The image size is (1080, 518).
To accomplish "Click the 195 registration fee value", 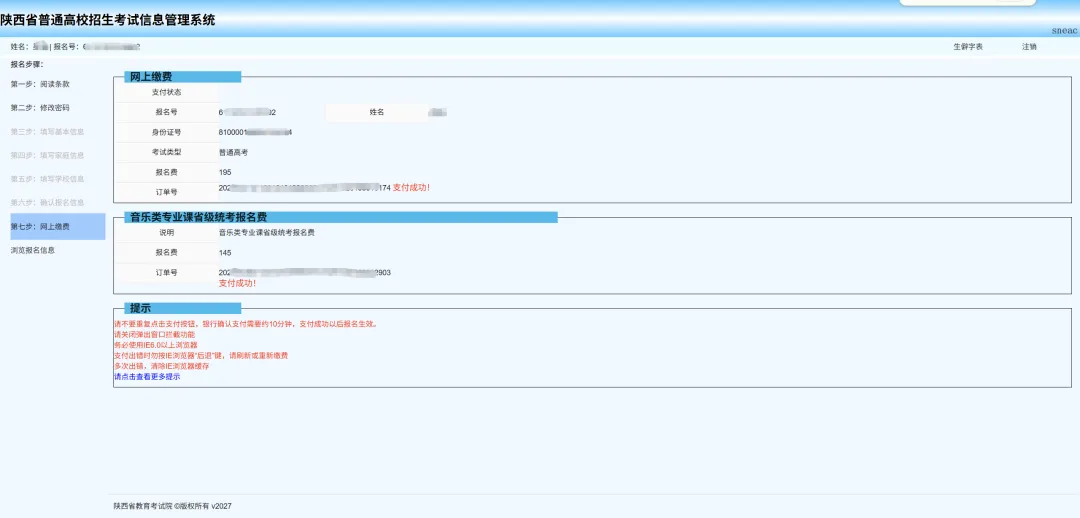I will pyautogui.click(x=225, y=172).
